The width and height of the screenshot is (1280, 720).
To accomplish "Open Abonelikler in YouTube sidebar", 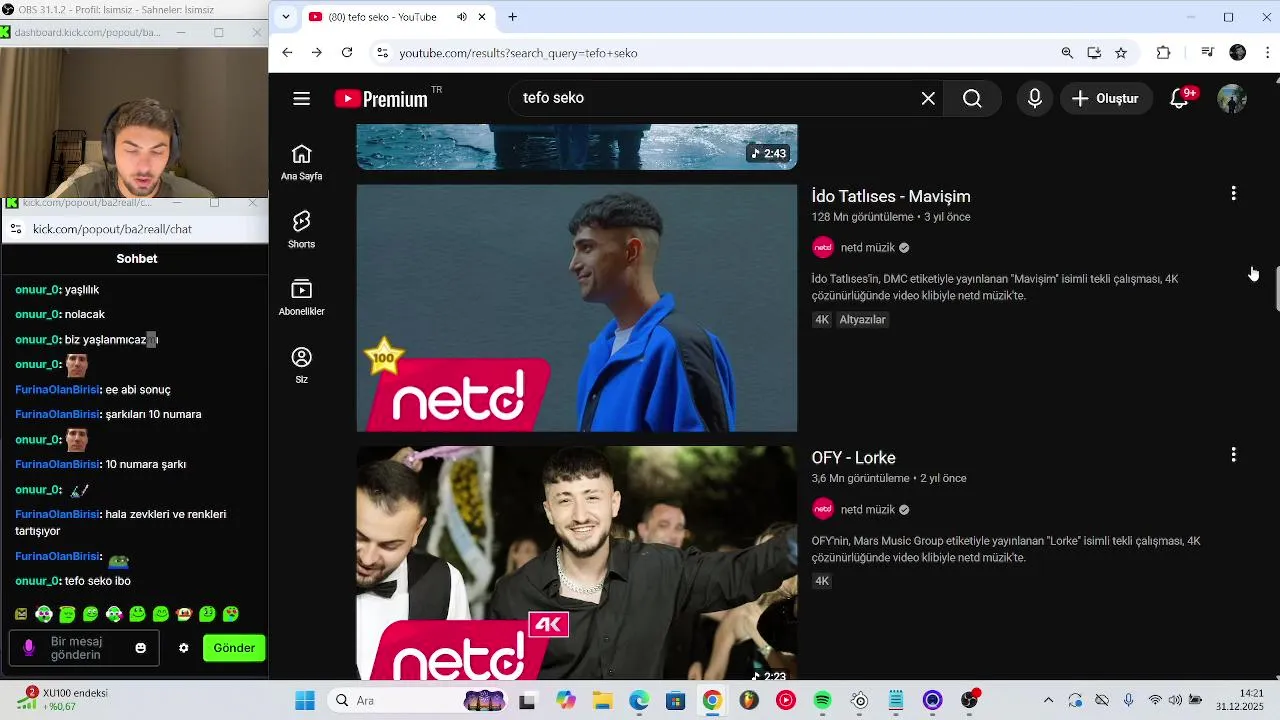I will (x=301, y=298).
